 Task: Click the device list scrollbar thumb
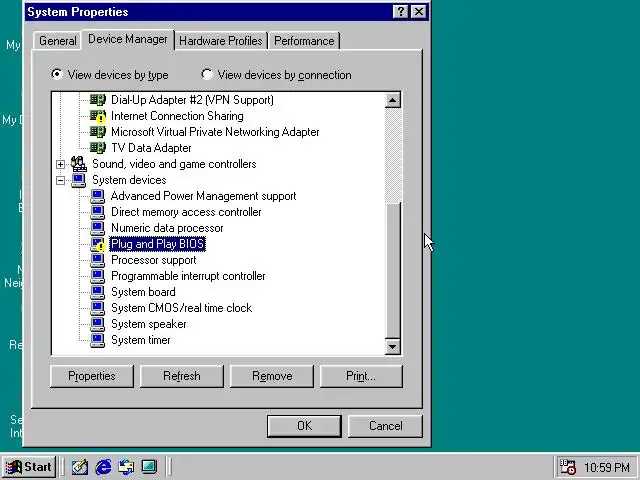[x=393, y=270]
